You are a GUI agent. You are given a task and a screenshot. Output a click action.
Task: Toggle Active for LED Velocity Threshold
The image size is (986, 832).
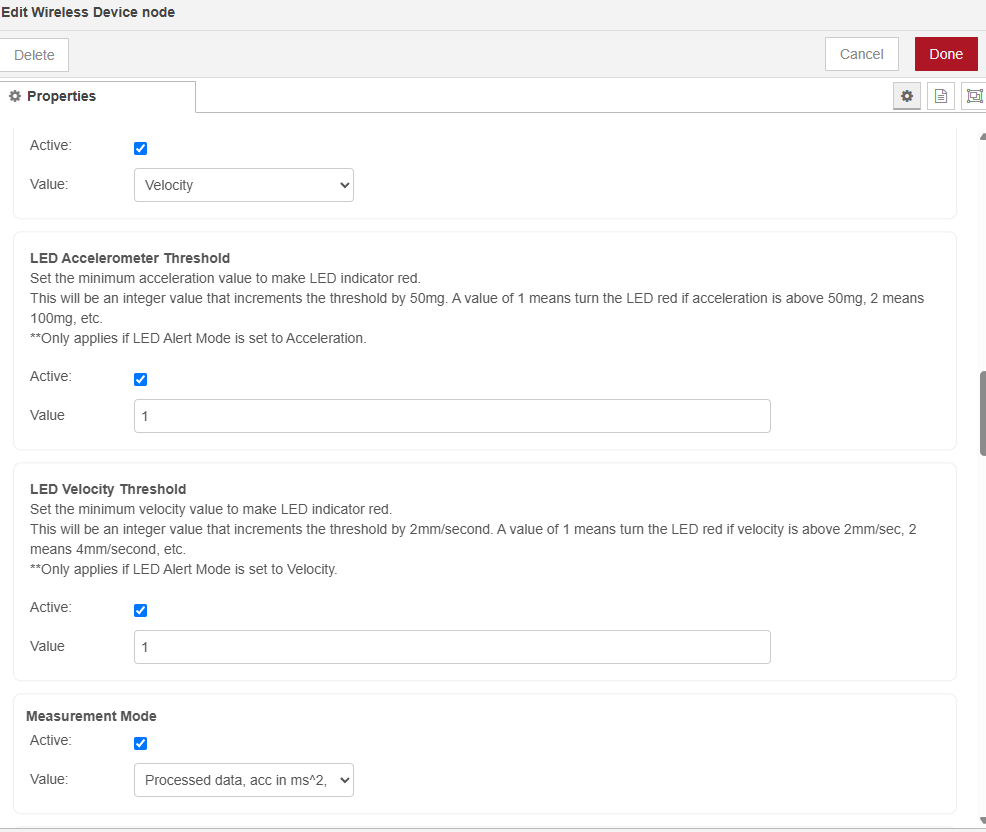(x=140, y=610)
